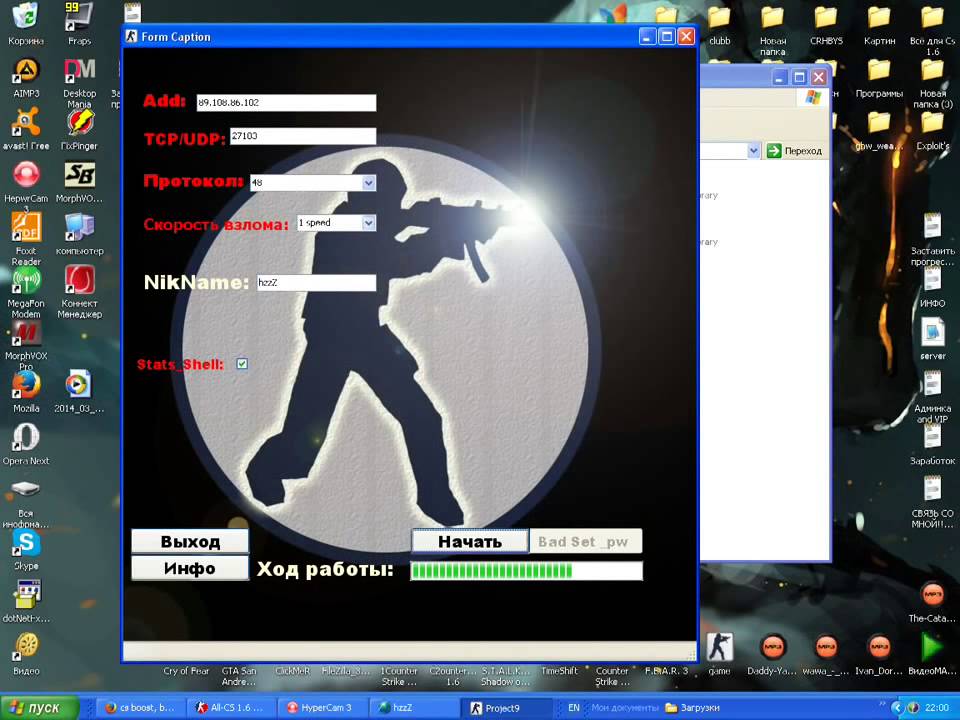Open Коннект Менеджер shortcut
The width and height of the screenshot is (960, 720).
coord(79,280)
